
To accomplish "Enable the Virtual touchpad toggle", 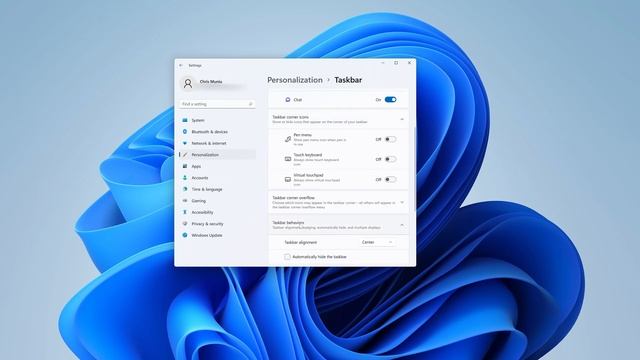I will pyautogui.click(x=390, y=179).
